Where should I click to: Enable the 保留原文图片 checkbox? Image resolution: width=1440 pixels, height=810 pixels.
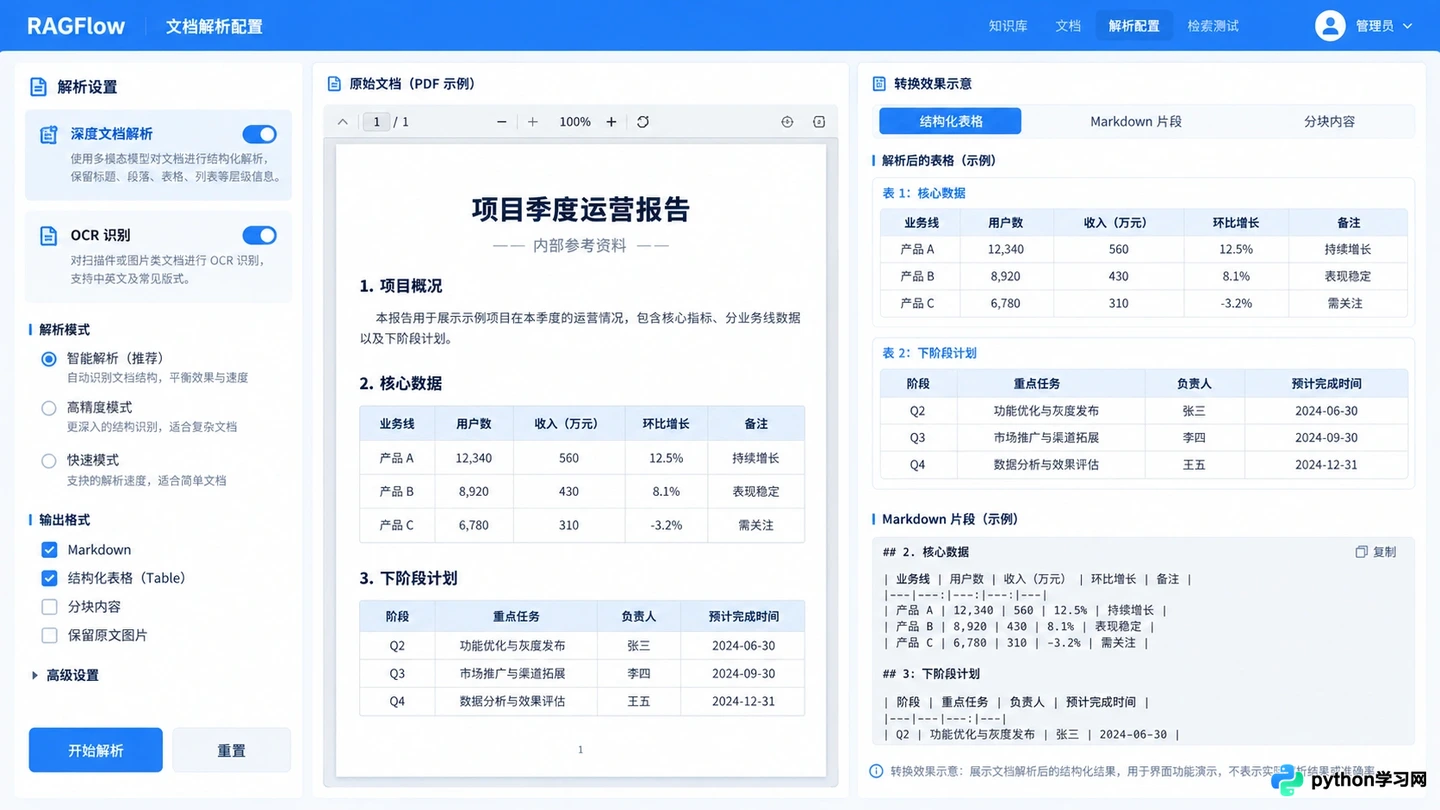click(x=49, y=635)
